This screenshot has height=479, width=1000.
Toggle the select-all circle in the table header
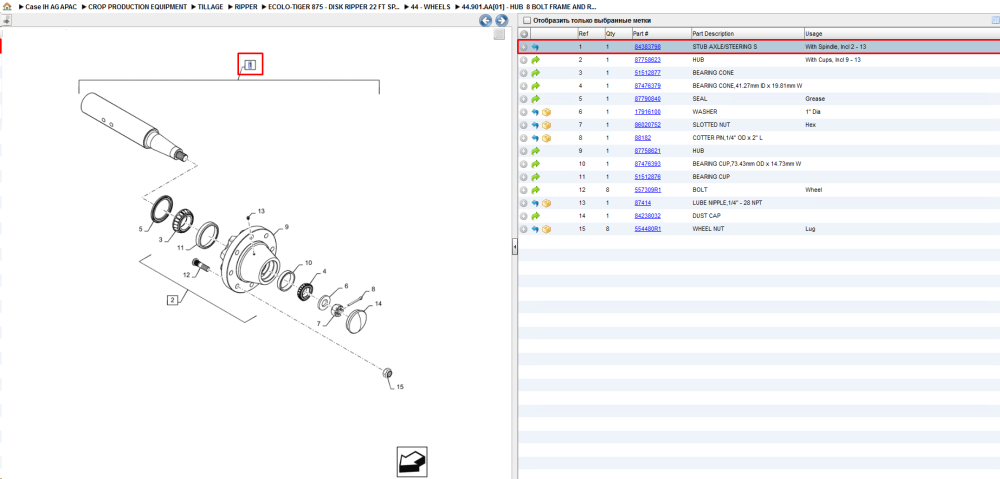[x=524, y=34]
